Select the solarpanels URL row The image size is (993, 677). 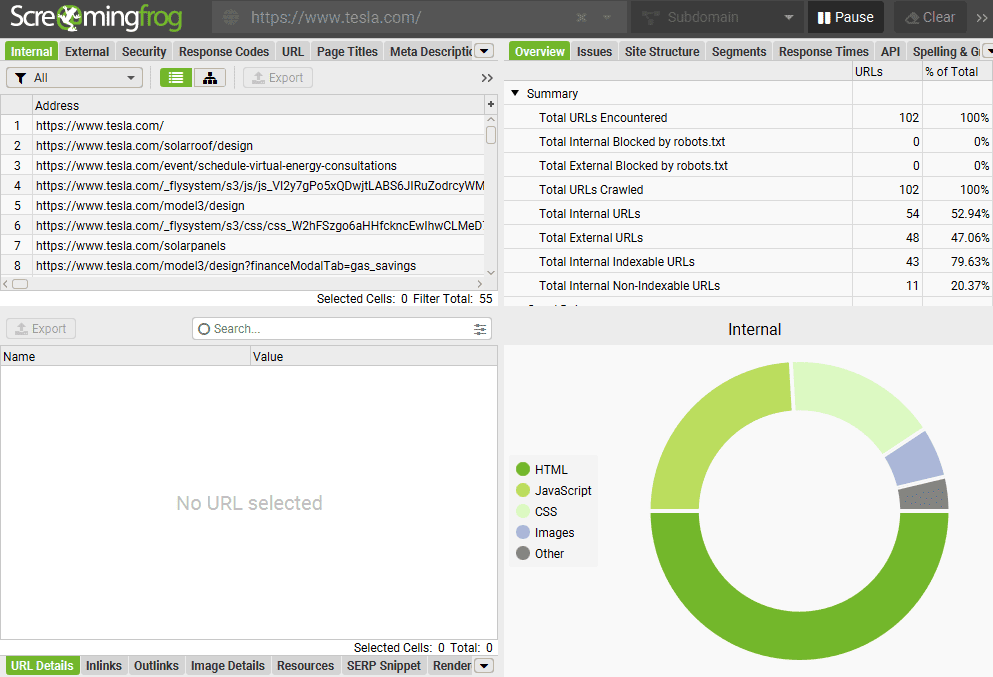(243, 246)
